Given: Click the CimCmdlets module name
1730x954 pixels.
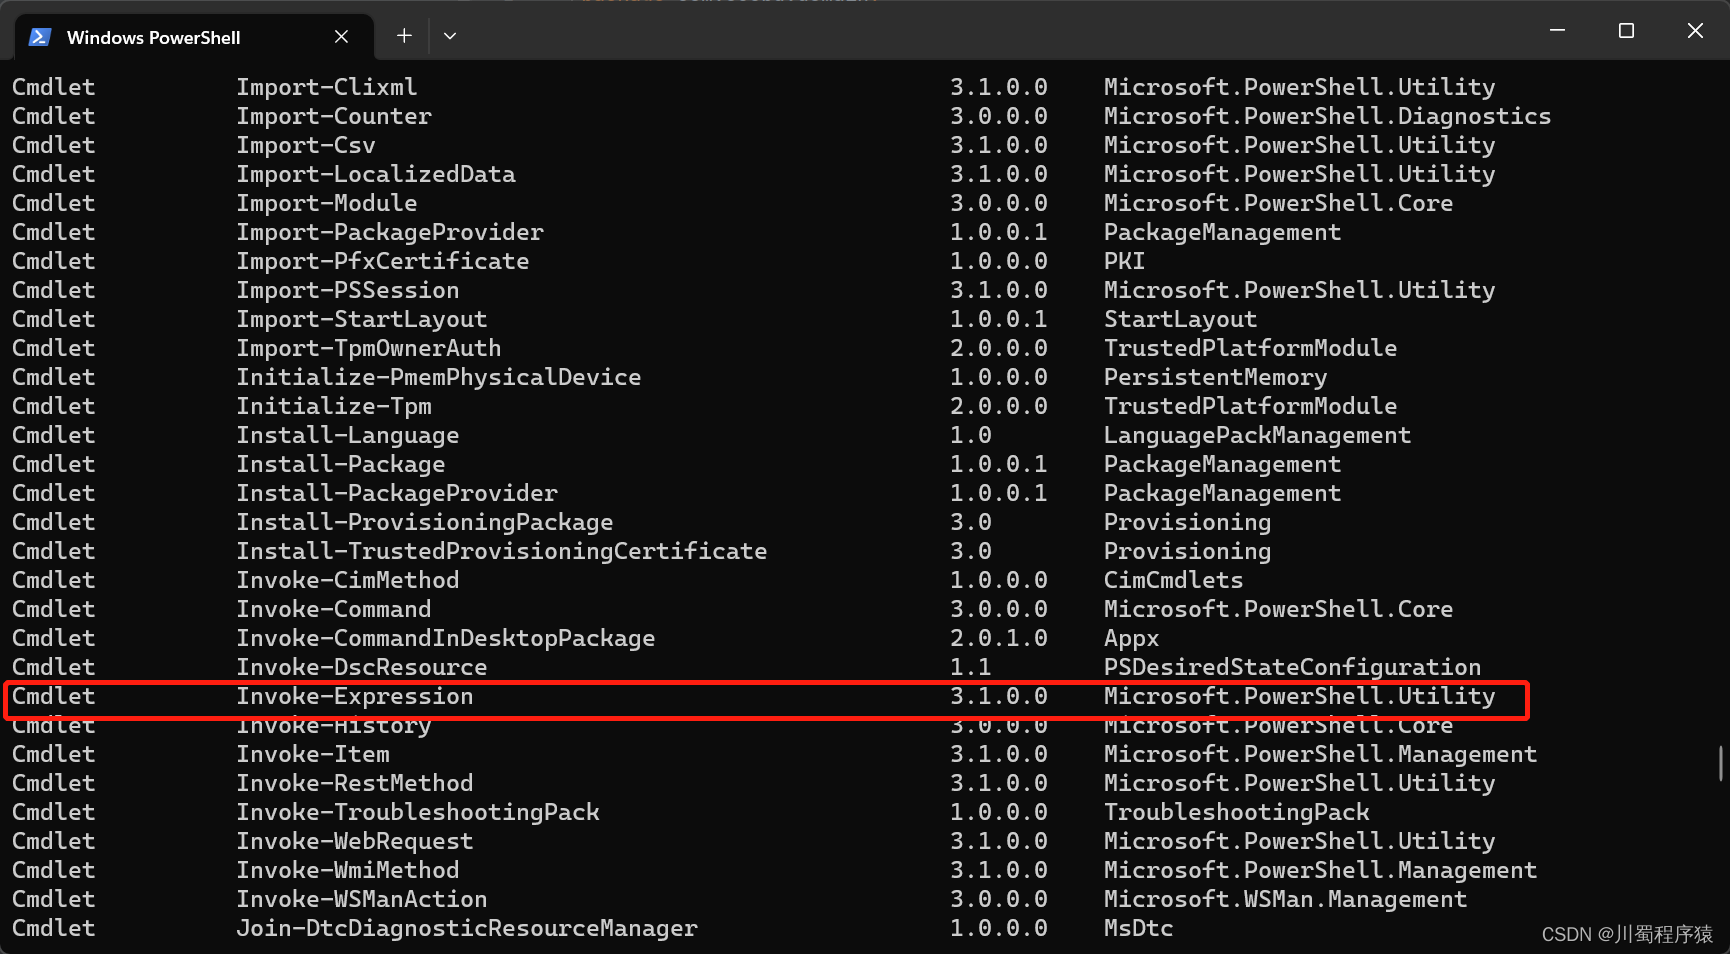Looking at the screenshot, I should click(x=1174, y=580).
